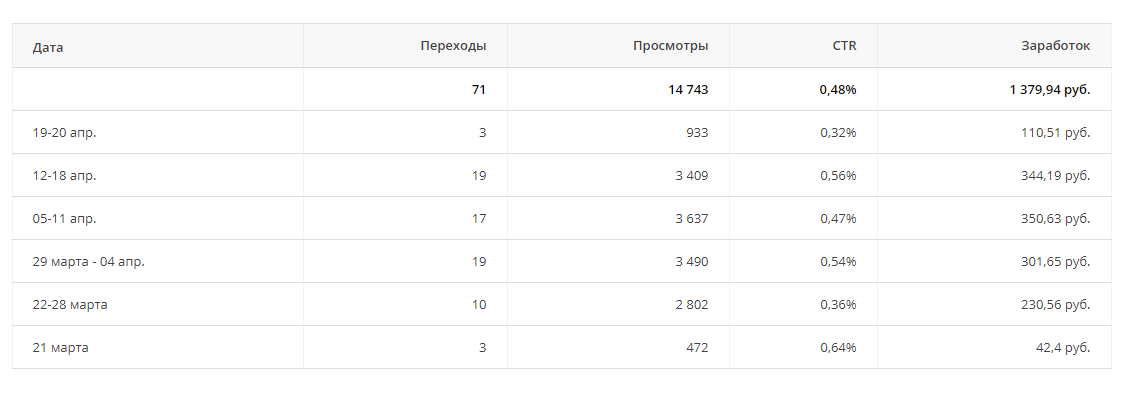The width and height of the screenshot is (1125, 403).
Task: Select the 12-18 апр. date row
Action: (65, 176)
